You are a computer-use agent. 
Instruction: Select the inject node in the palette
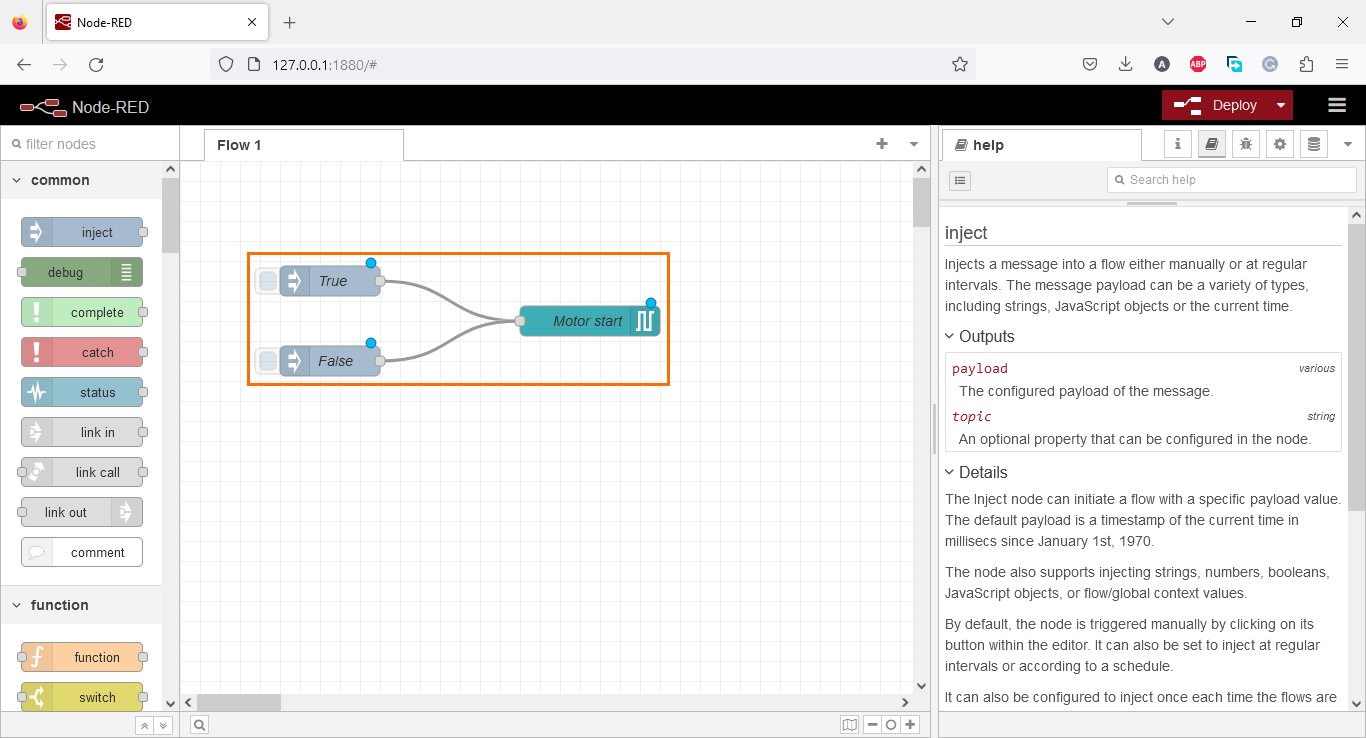(83, 231)
